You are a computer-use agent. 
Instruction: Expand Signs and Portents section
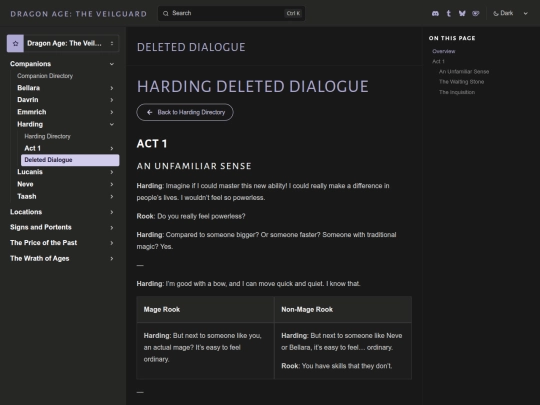62,227
